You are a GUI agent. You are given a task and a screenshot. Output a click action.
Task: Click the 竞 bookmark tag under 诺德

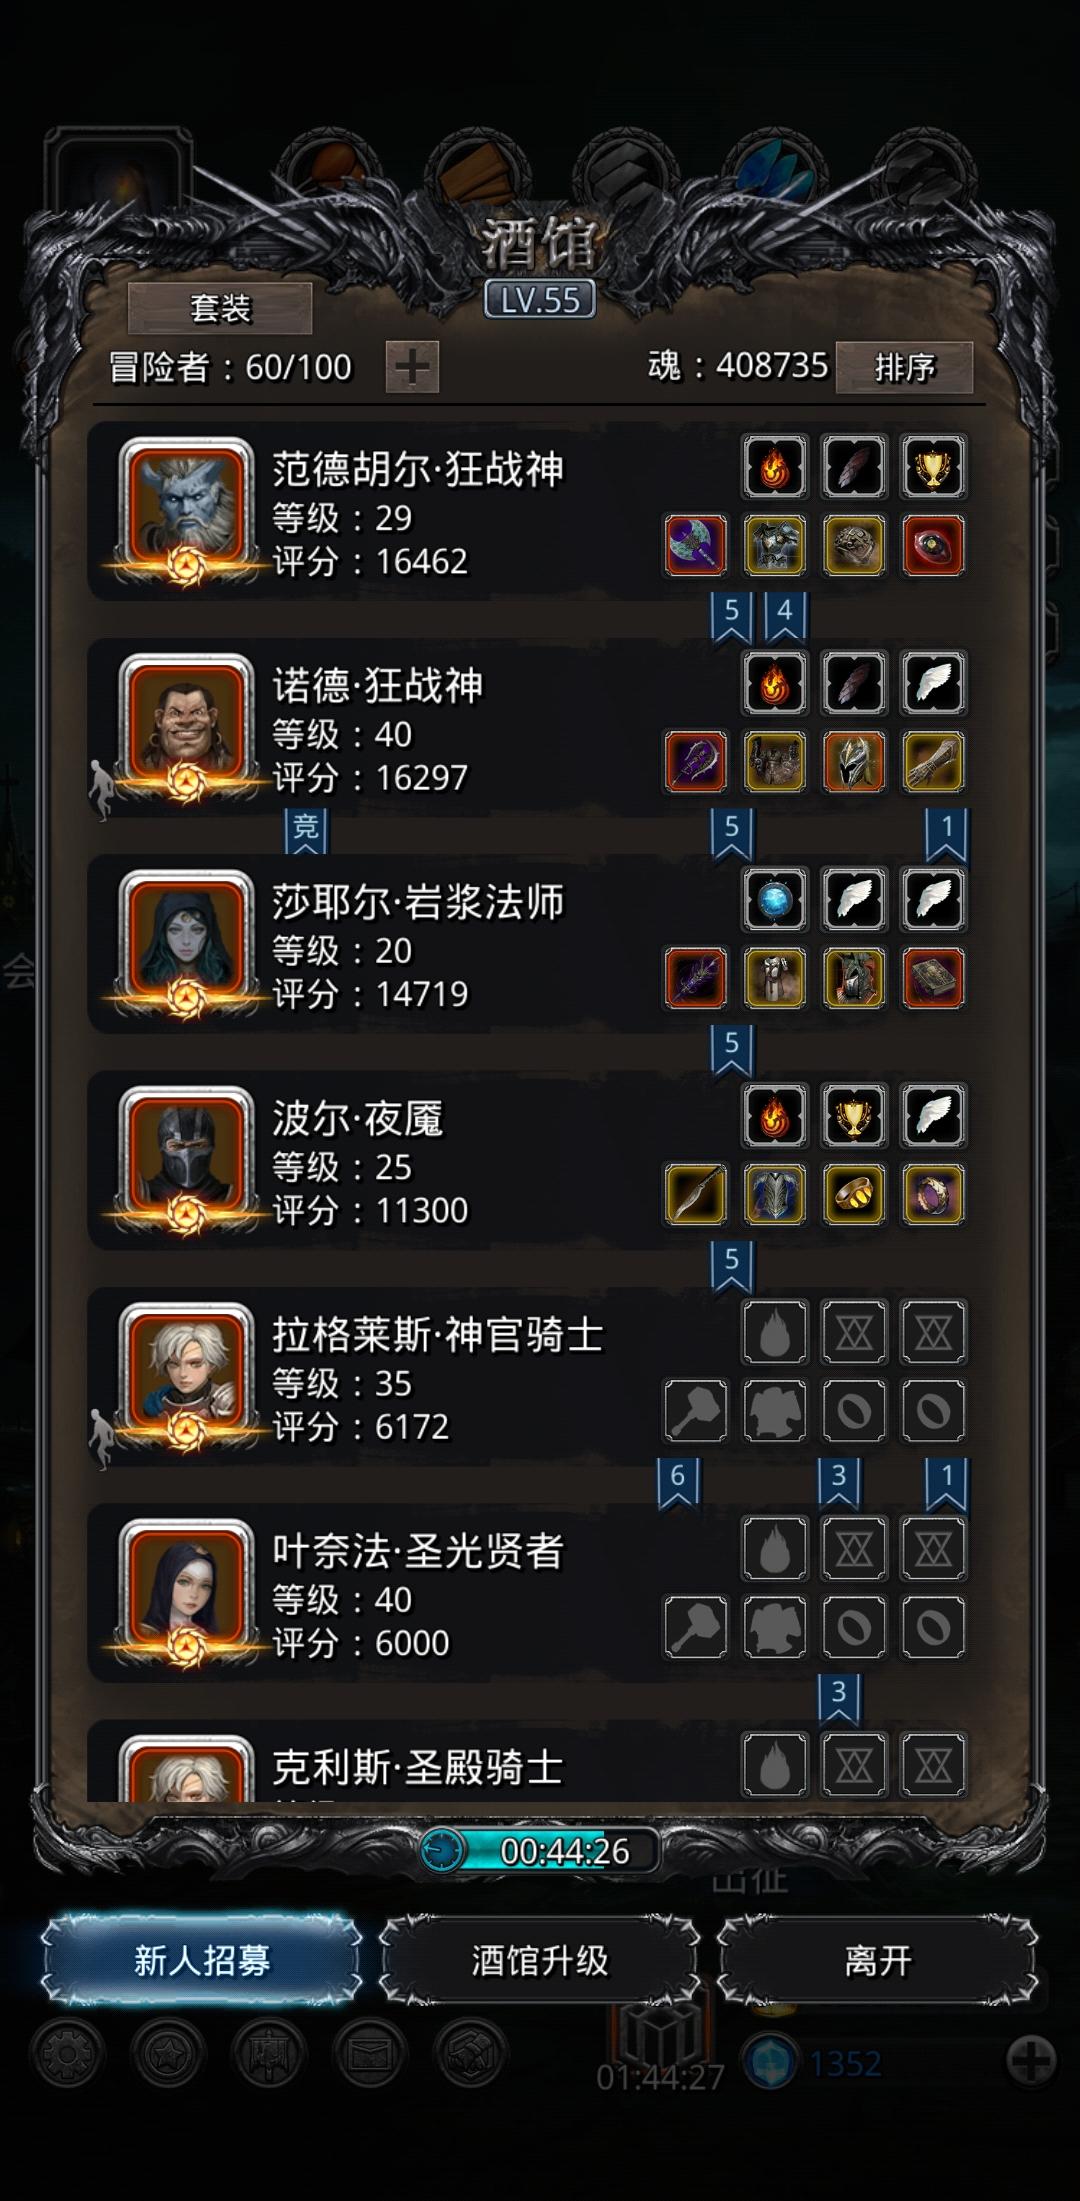click(x=305, y=829)
